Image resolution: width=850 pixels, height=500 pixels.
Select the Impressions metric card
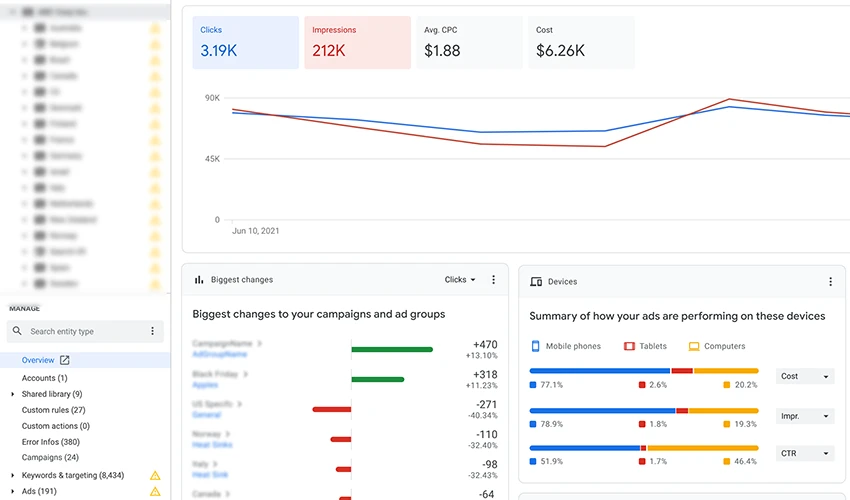[357, 42]
